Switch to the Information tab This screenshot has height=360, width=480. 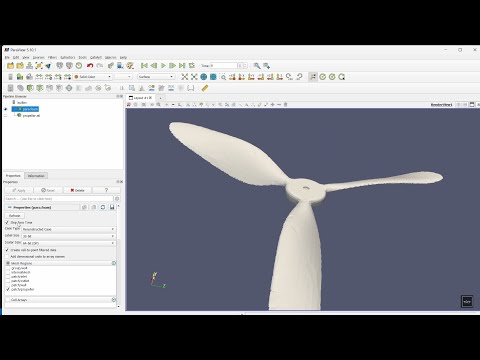(x=36, y=176)
